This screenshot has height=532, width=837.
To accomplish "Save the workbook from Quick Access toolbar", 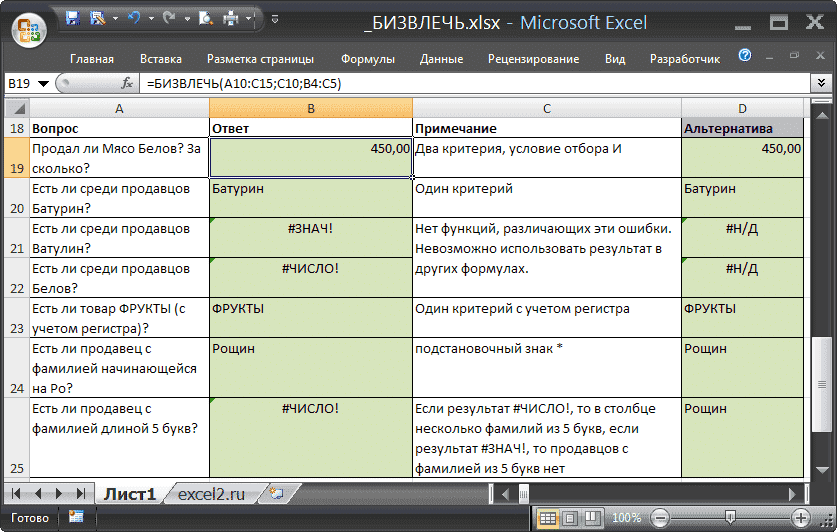I will point(73,17).
